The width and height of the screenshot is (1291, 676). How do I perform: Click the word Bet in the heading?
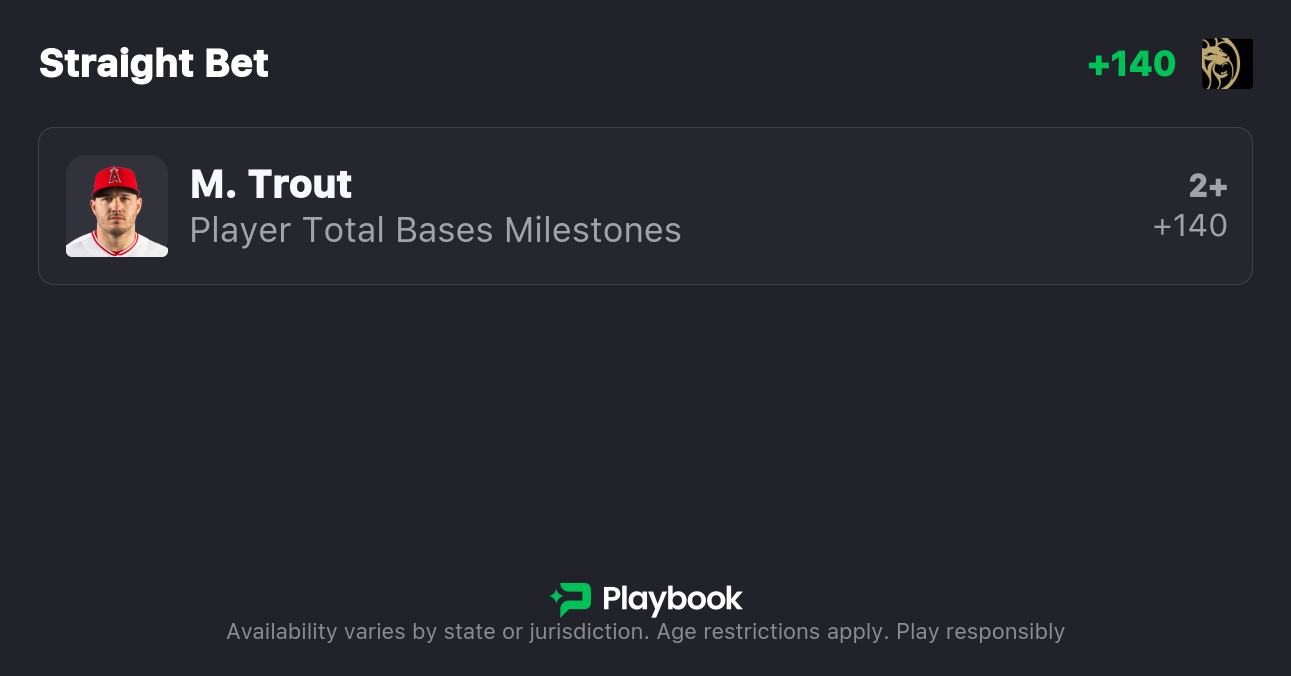click(x=237, y=64)
